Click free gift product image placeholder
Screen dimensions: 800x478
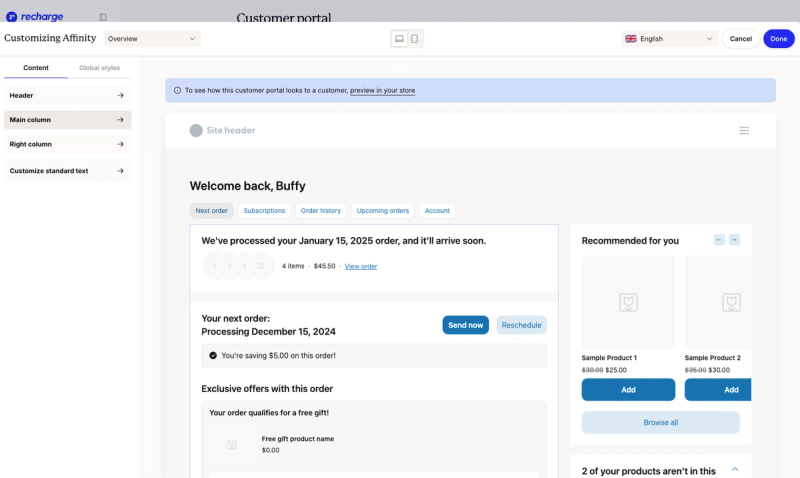tap(232, 444)
